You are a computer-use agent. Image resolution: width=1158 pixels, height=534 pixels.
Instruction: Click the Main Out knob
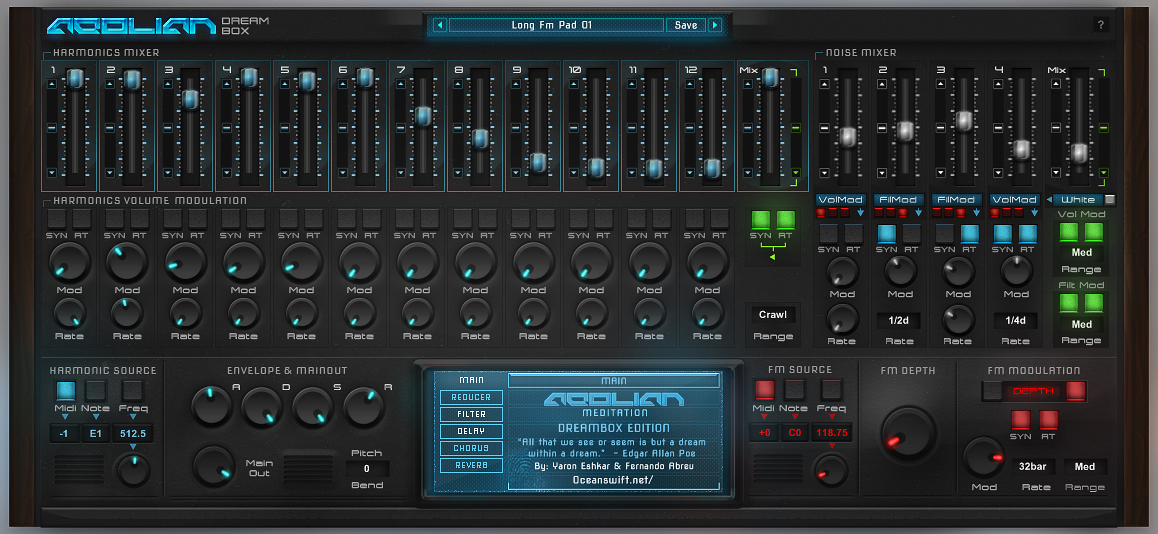pyautogui.click(x=212, y=465)
